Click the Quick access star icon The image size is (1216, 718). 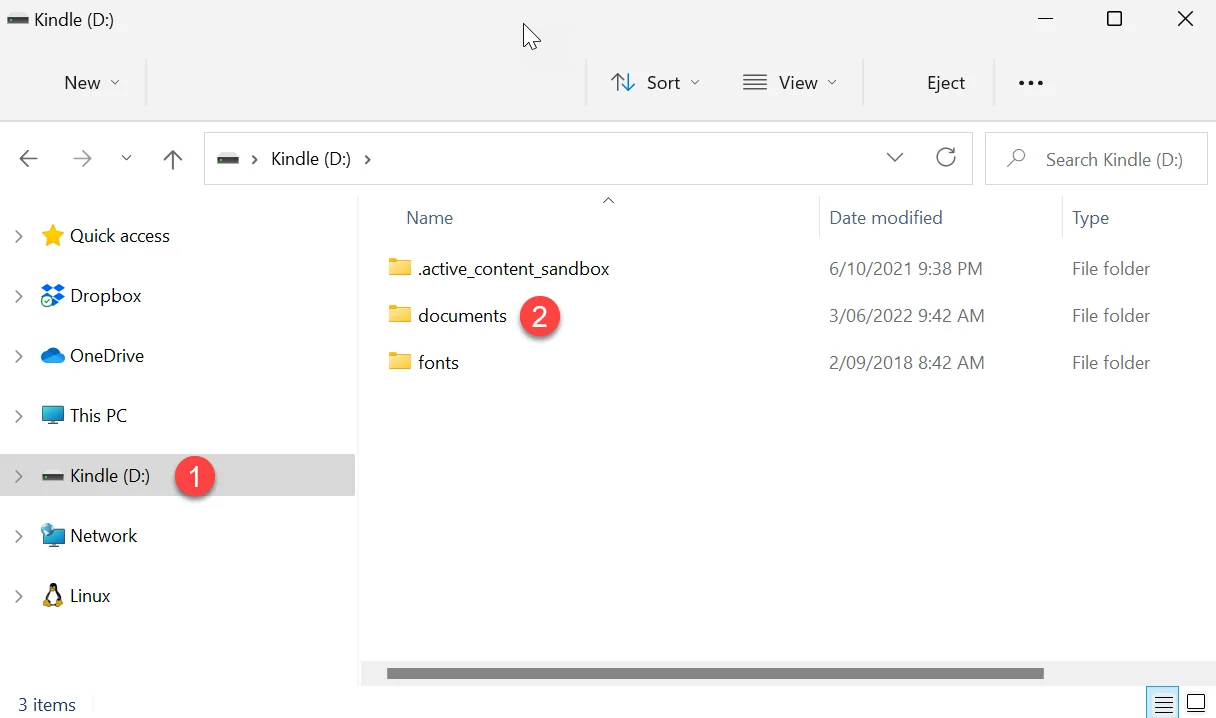click(x=52, y=235)
